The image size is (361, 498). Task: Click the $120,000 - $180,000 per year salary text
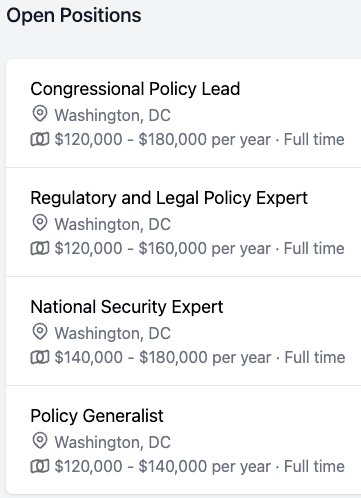pyautogui.click(x=163, y=140)
